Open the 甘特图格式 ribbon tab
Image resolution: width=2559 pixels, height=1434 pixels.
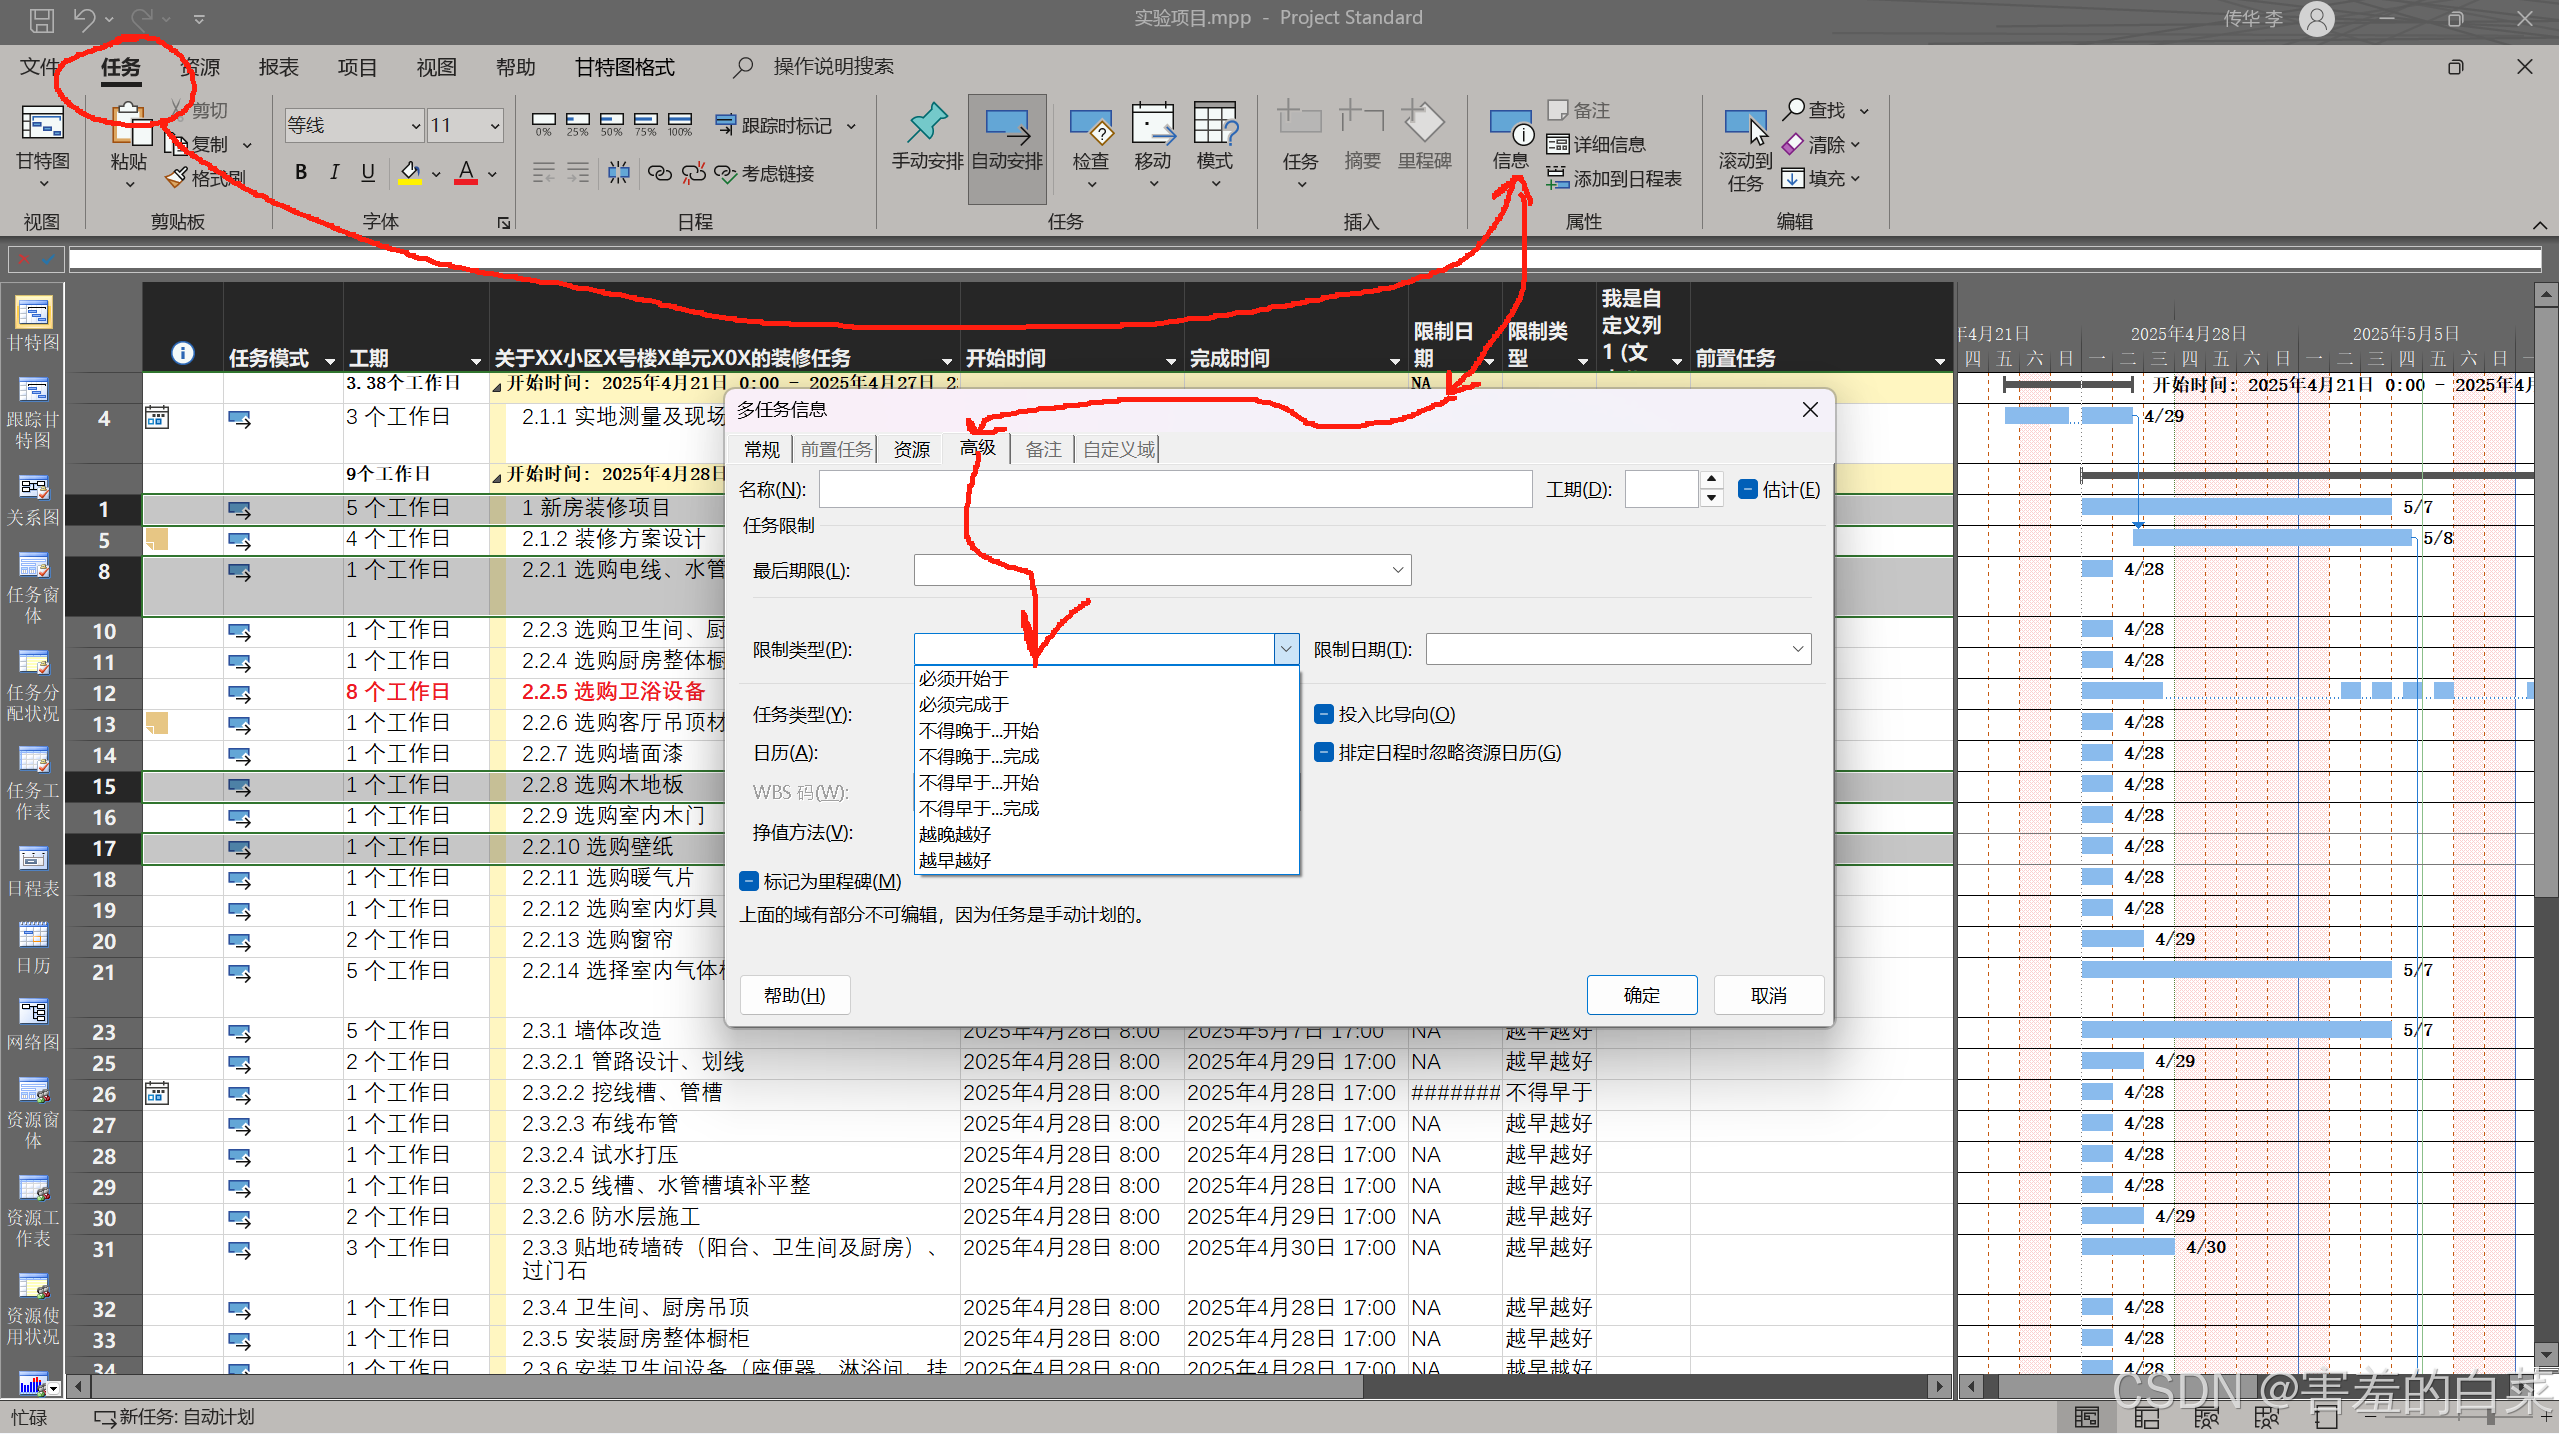(624, 67)
